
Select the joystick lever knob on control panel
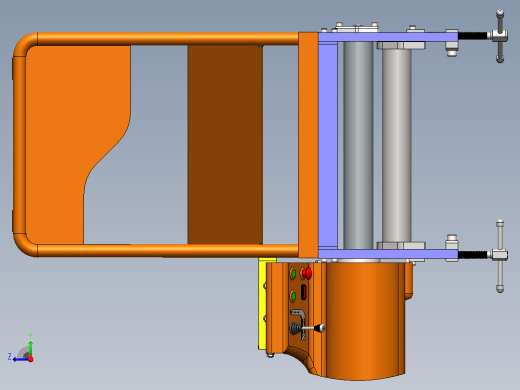tap(321, 328)
